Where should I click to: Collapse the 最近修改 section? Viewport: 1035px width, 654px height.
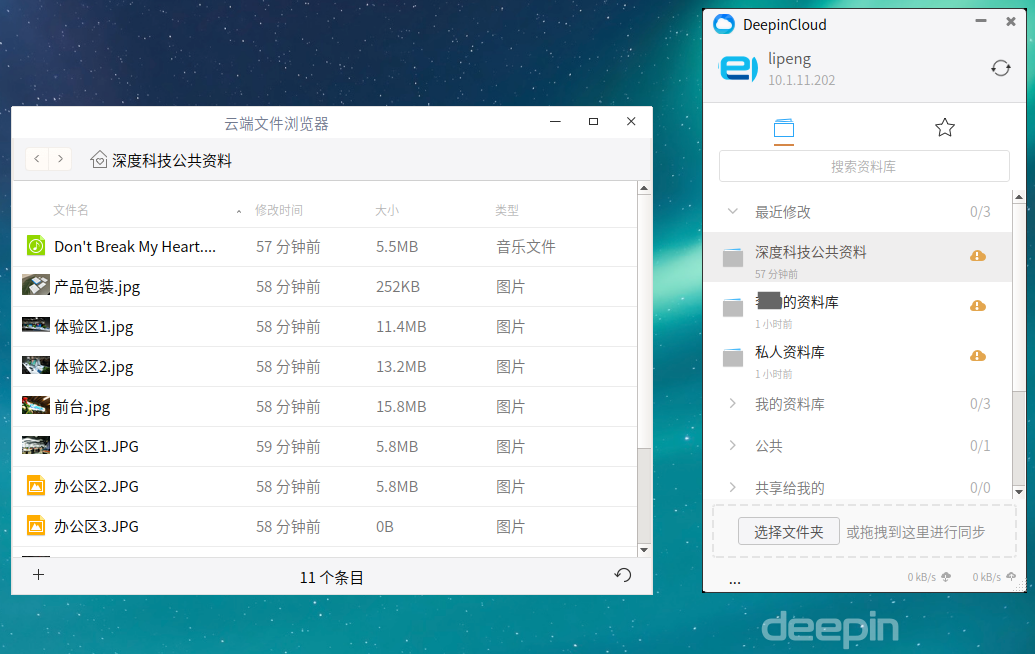click(x=732, y=211)
